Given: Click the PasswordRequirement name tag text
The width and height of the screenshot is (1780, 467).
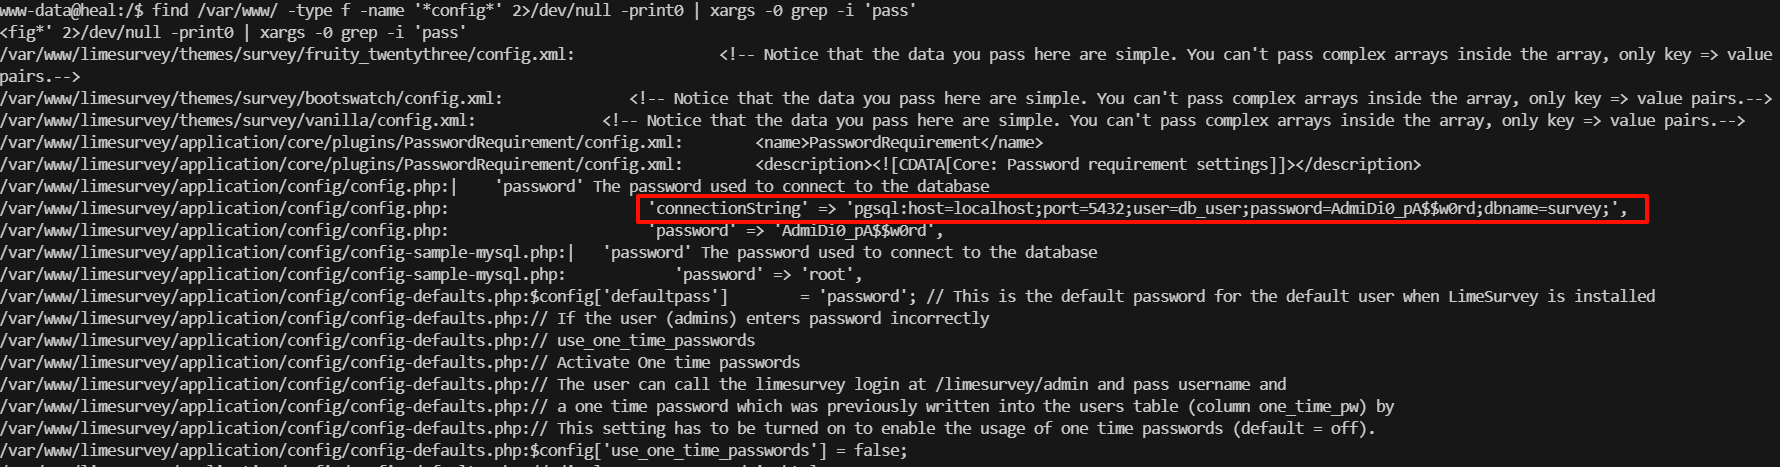Looking at the screenshot, I should [x=899, y=142].
